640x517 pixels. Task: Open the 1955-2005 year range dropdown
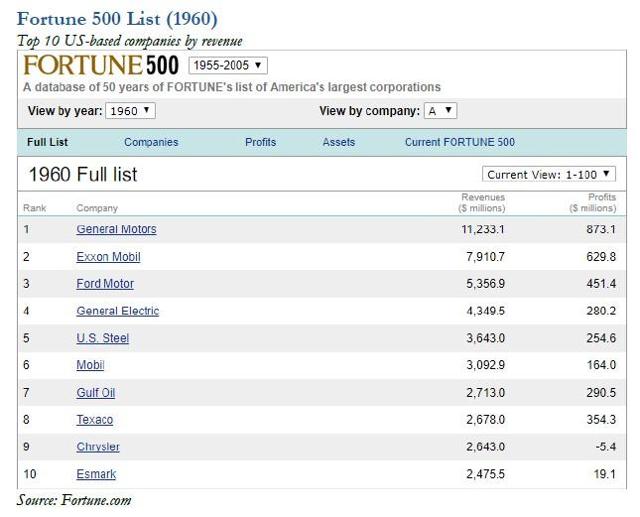coord(227,66)
